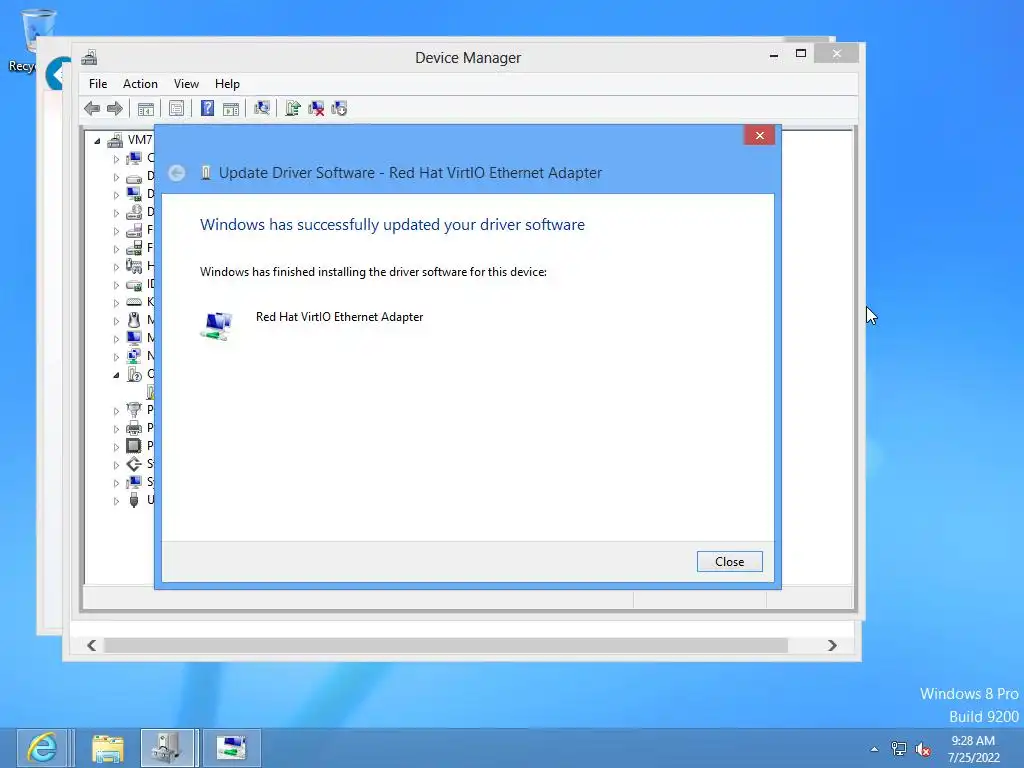Open File Explorer from the taskbar
This screenshot has height=768, width=1024.
tap(108, 748)
